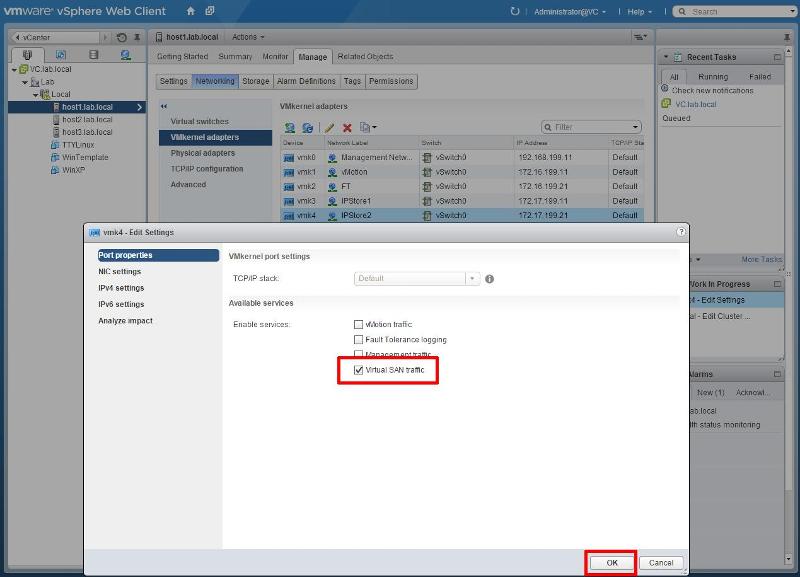
Task: Click the Recent Tasks maximize icon
Action: pyautogui.click(x=777, y=57)
